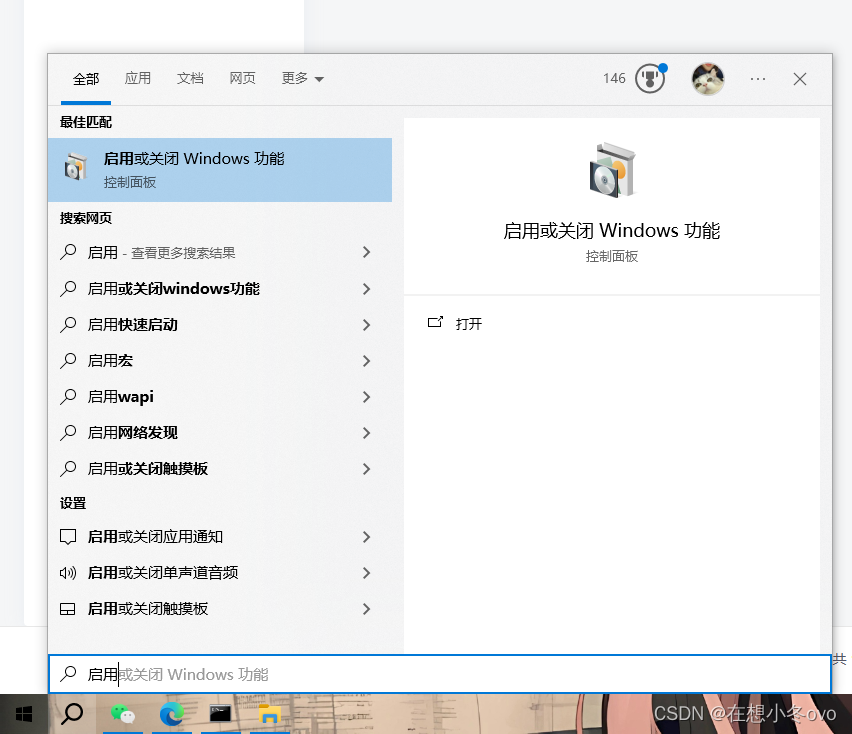Expand arrow for 启用网络发现

[x=367, y=433]
